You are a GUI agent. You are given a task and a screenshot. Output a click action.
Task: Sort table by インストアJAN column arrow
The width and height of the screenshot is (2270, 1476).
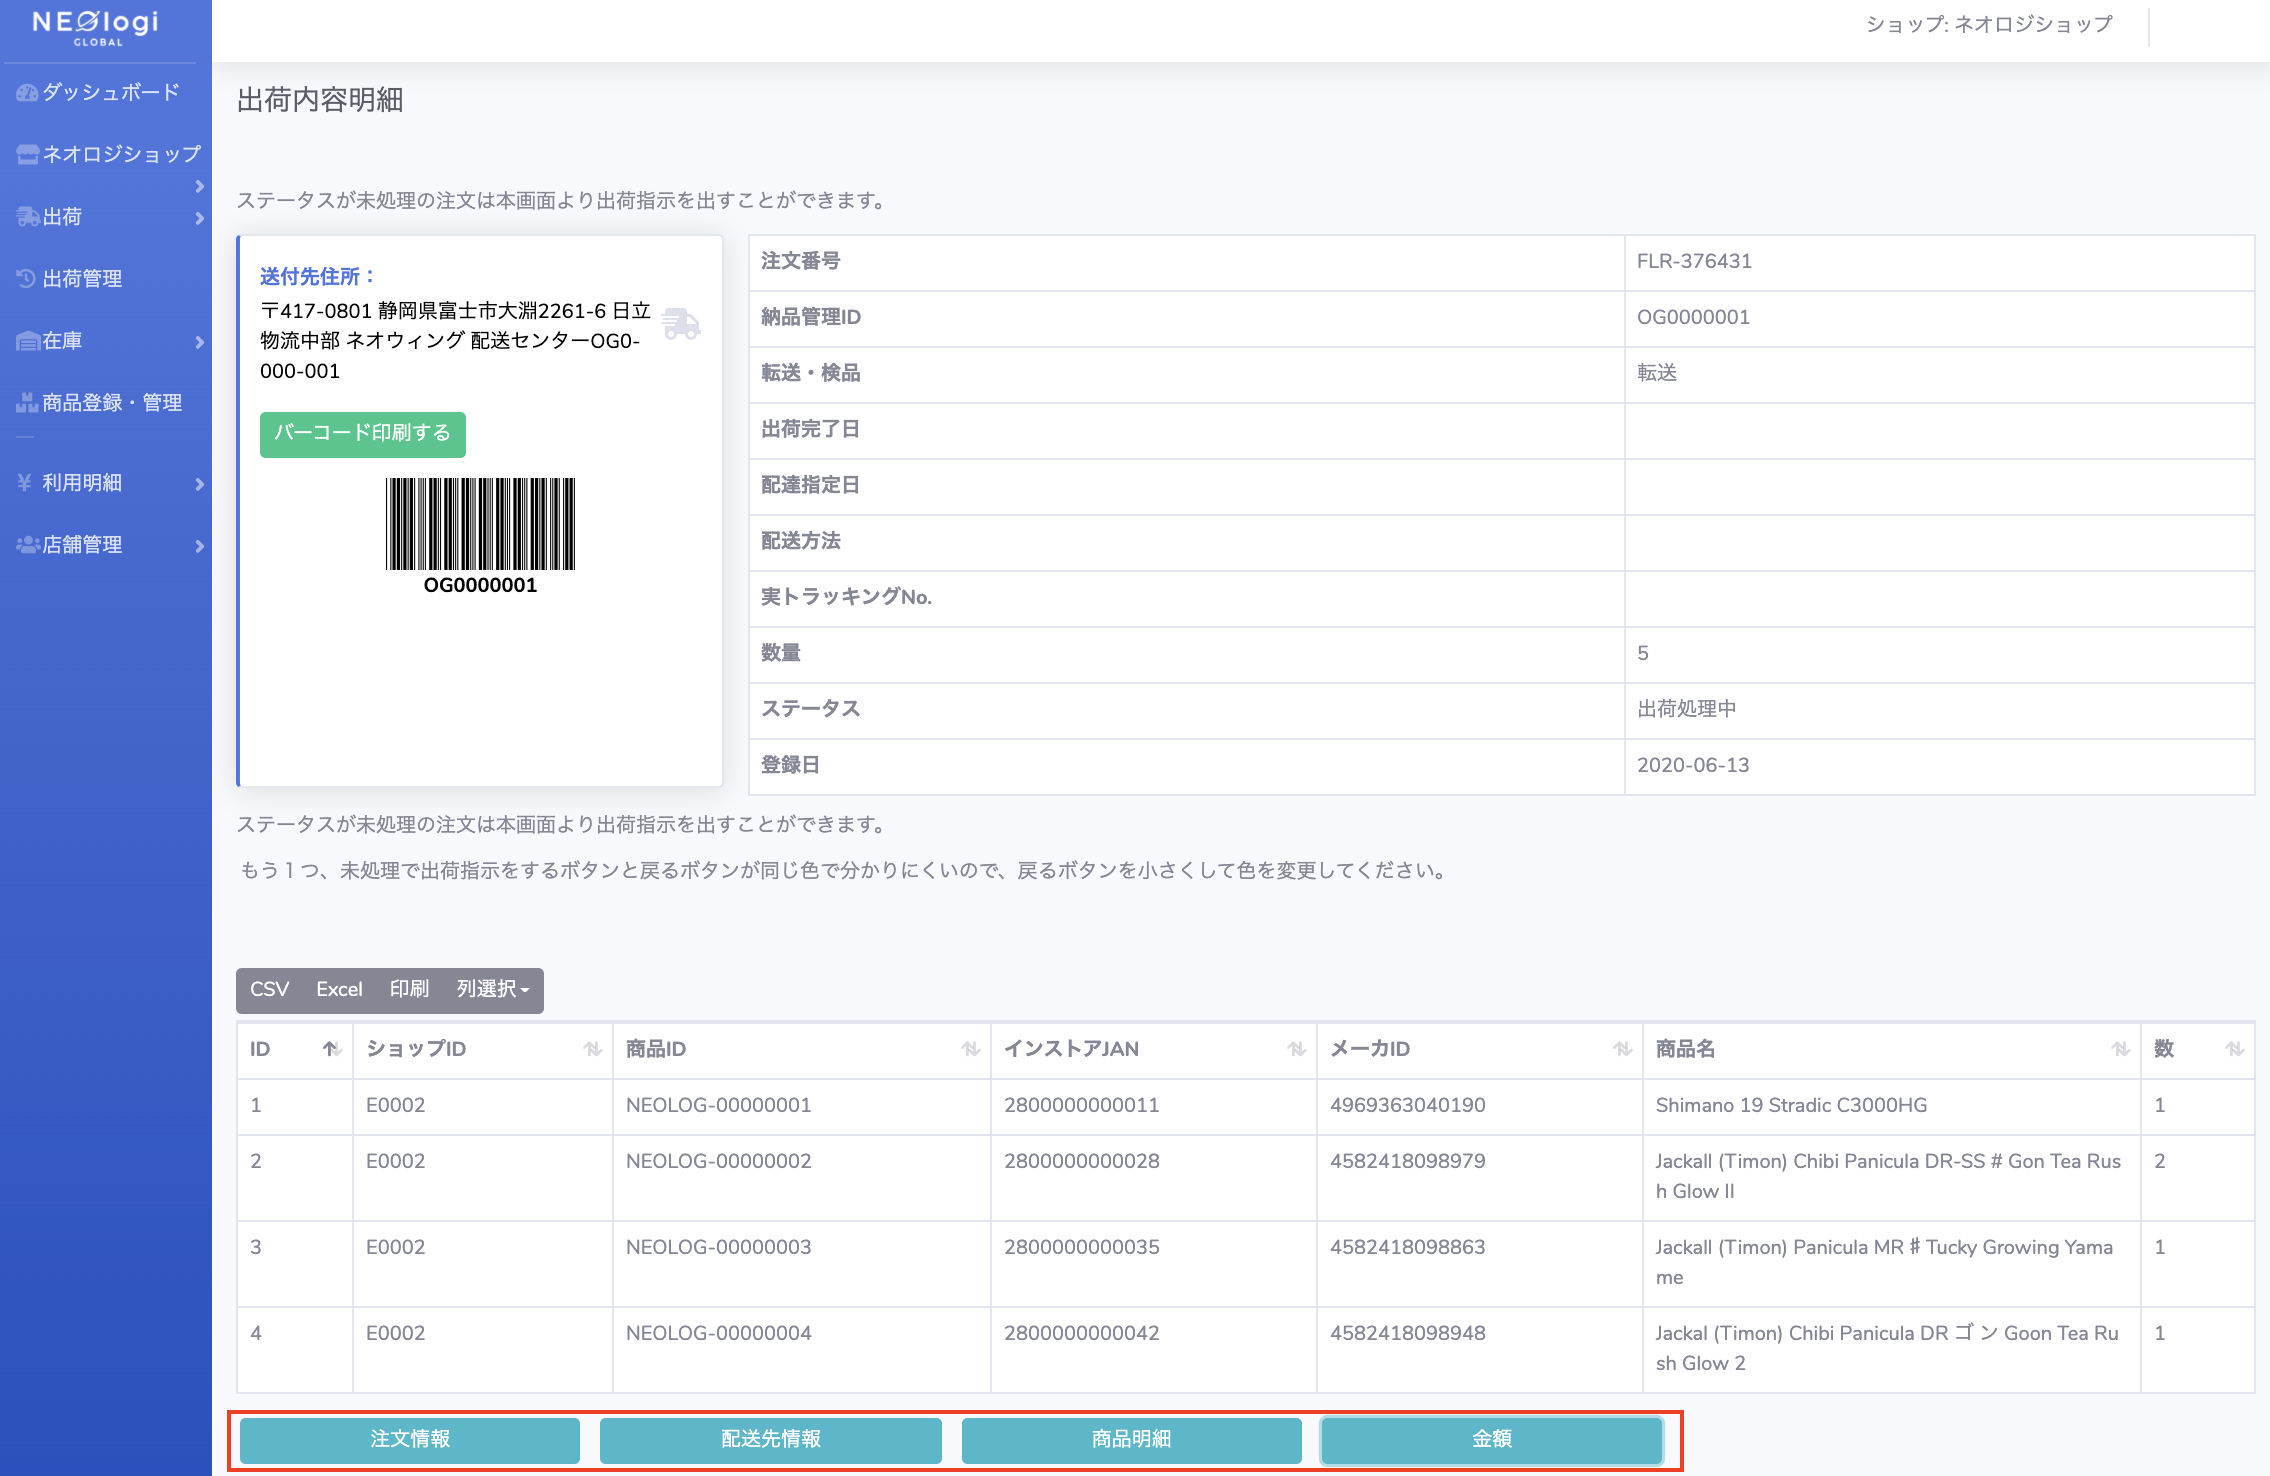point(1297,1049)
